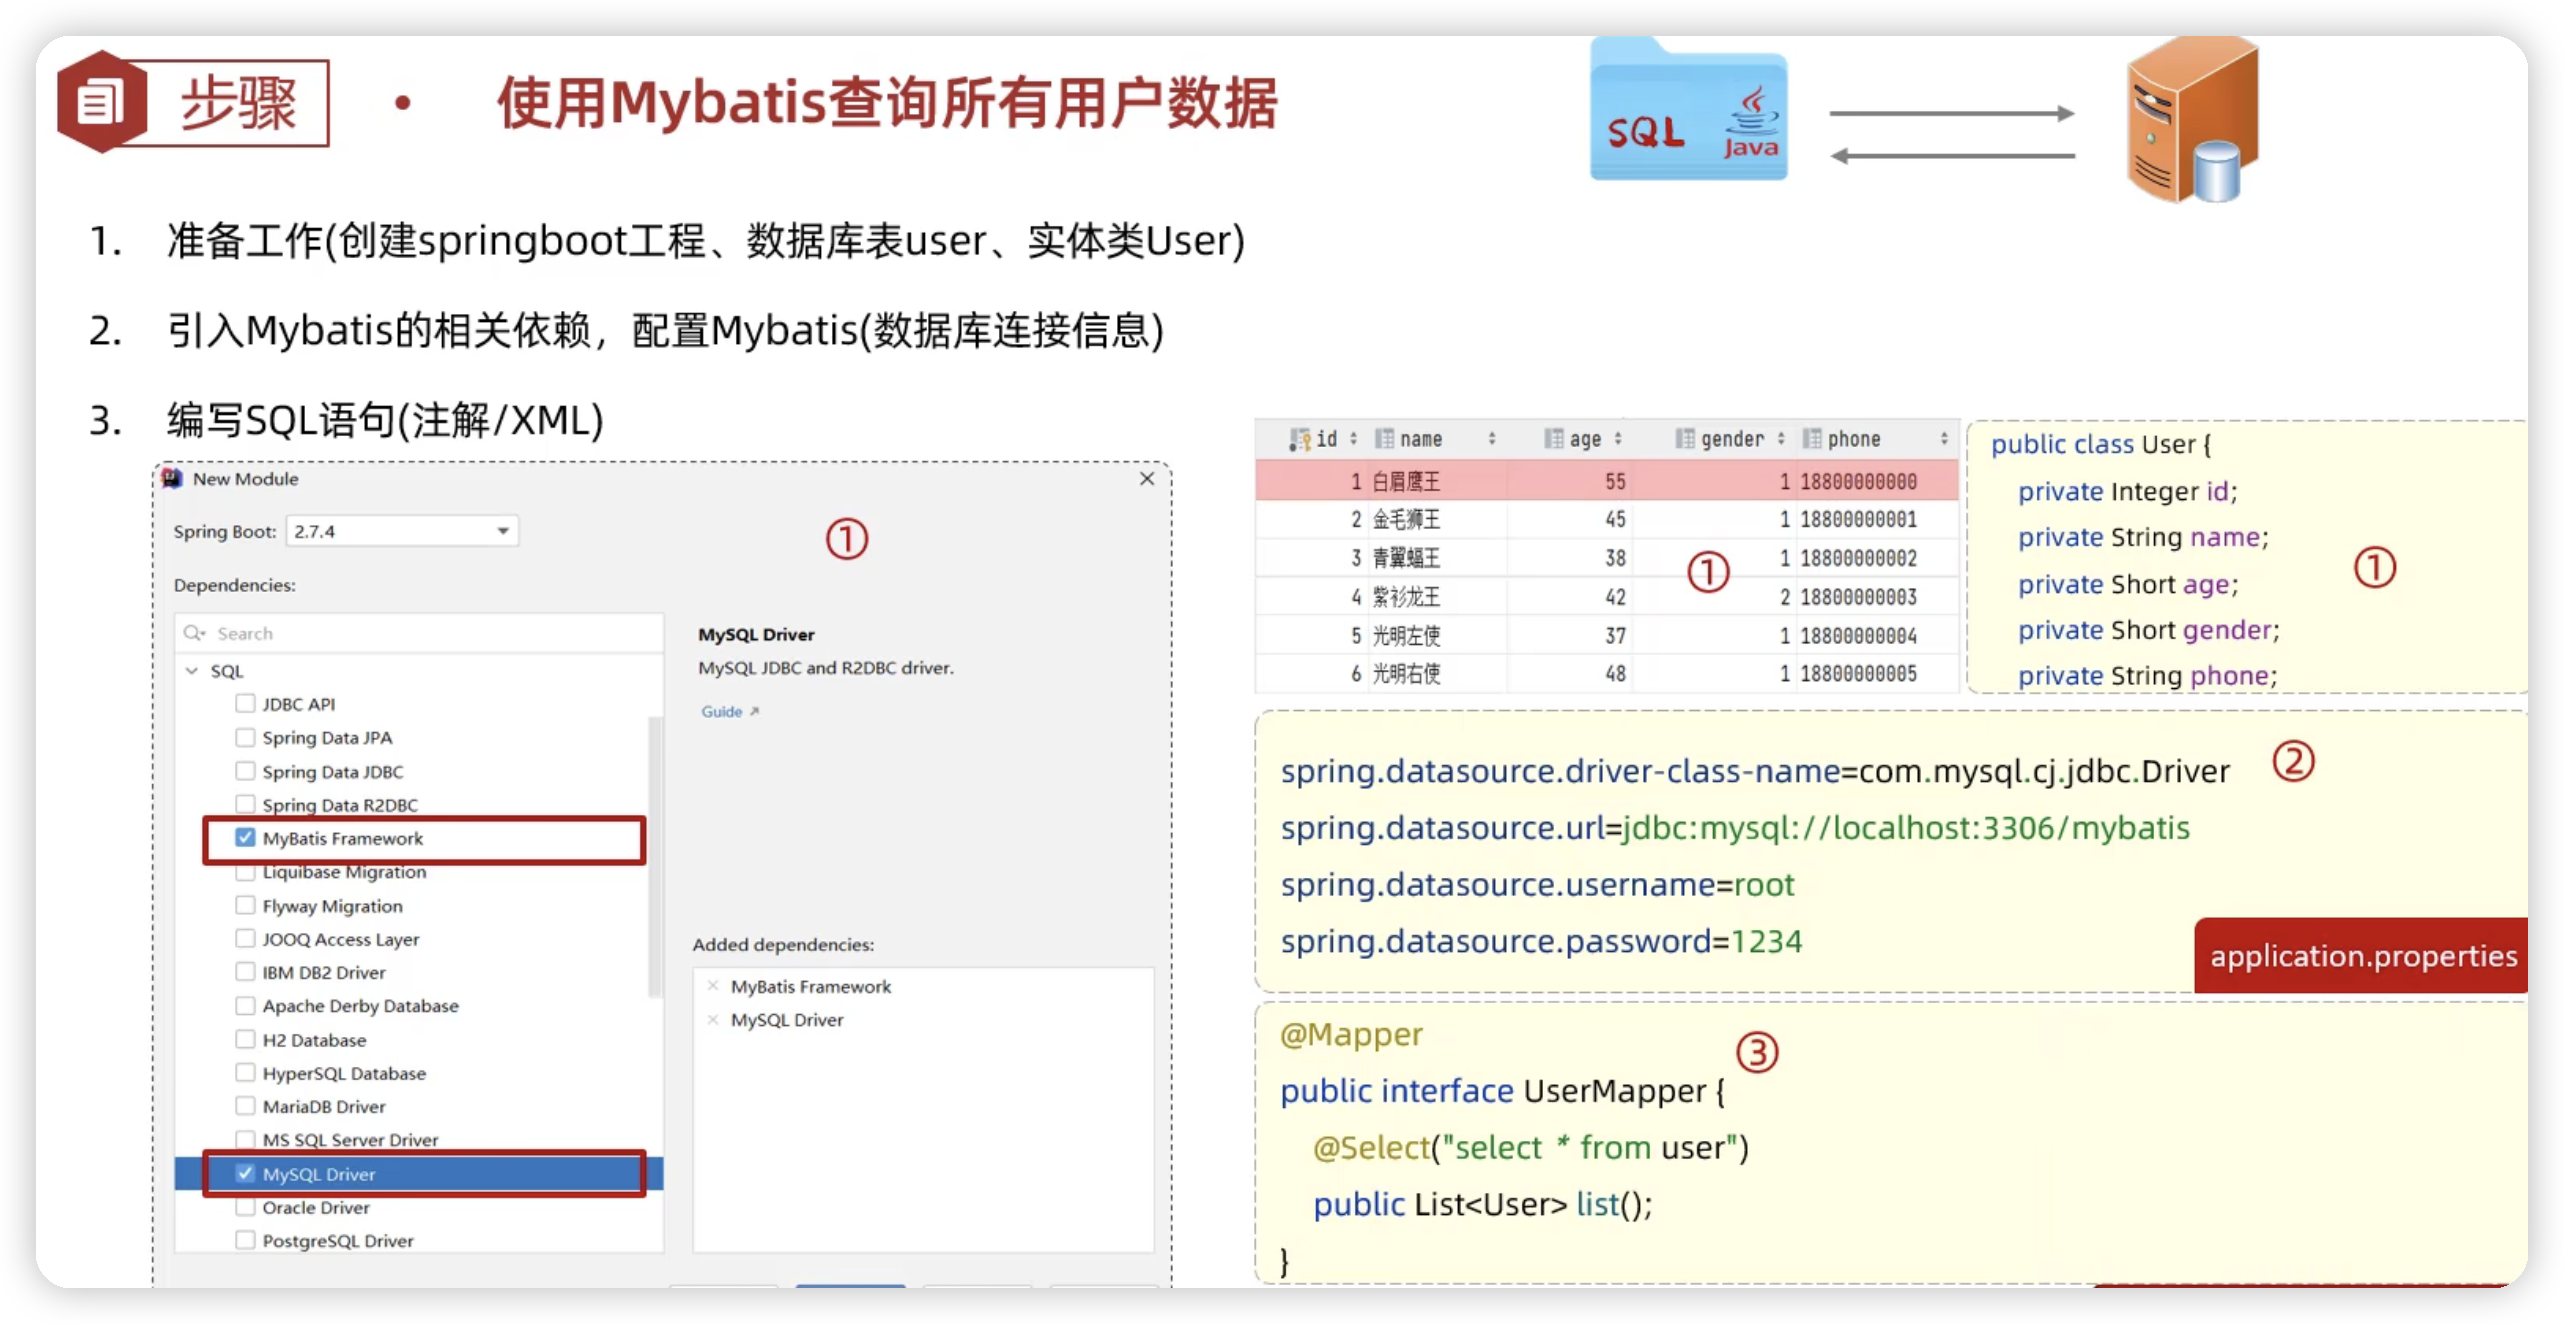Click the red steps document icon
The image size is (2564, 1324).
click(100, 102)
